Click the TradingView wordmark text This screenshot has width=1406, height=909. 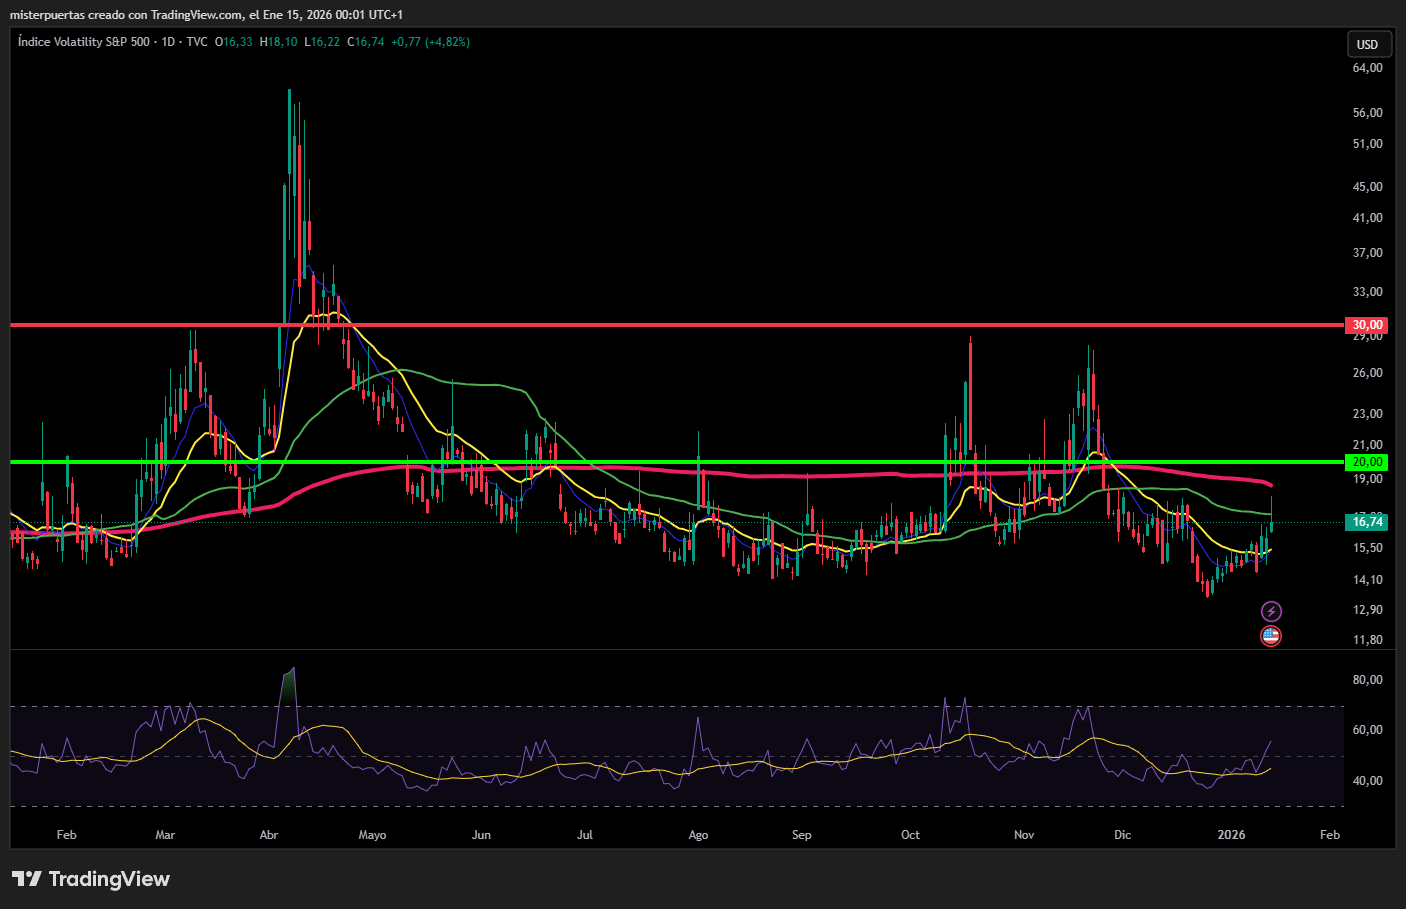[x=109, y=879]
